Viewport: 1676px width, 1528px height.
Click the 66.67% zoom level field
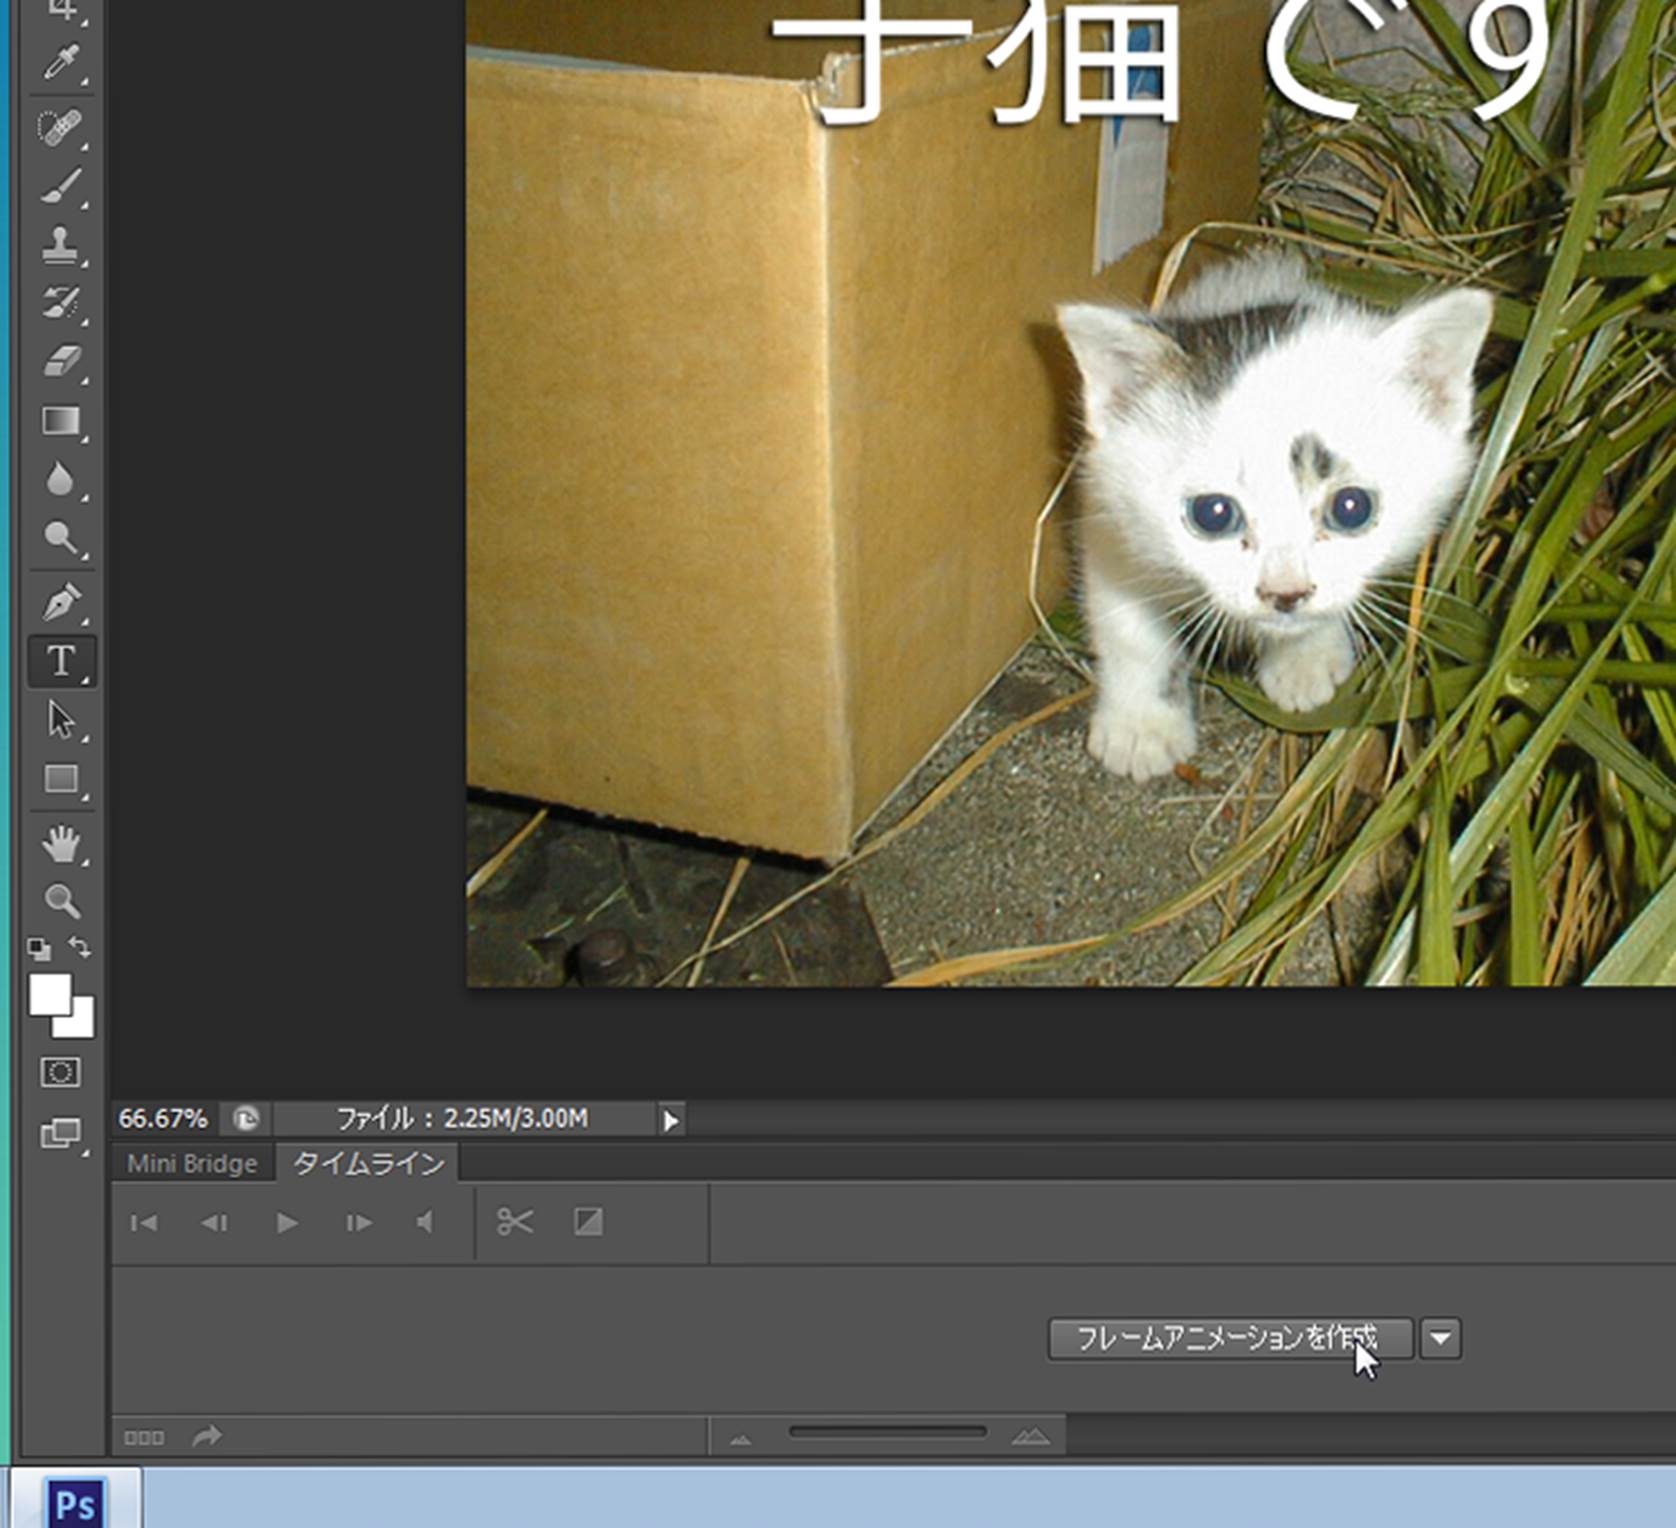(163, 1118)
